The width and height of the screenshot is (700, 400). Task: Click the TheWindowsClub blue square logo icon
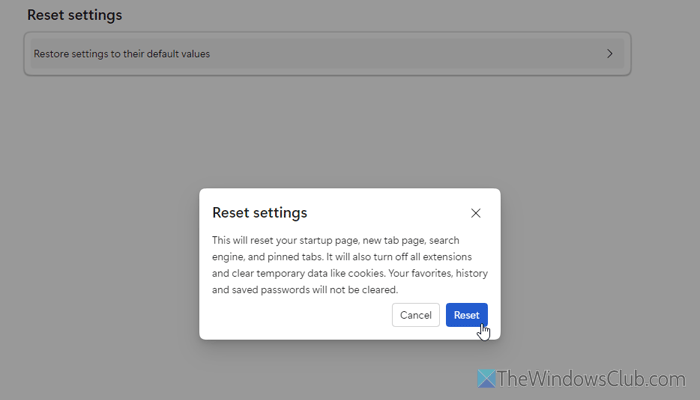click(x=486, y=379)
